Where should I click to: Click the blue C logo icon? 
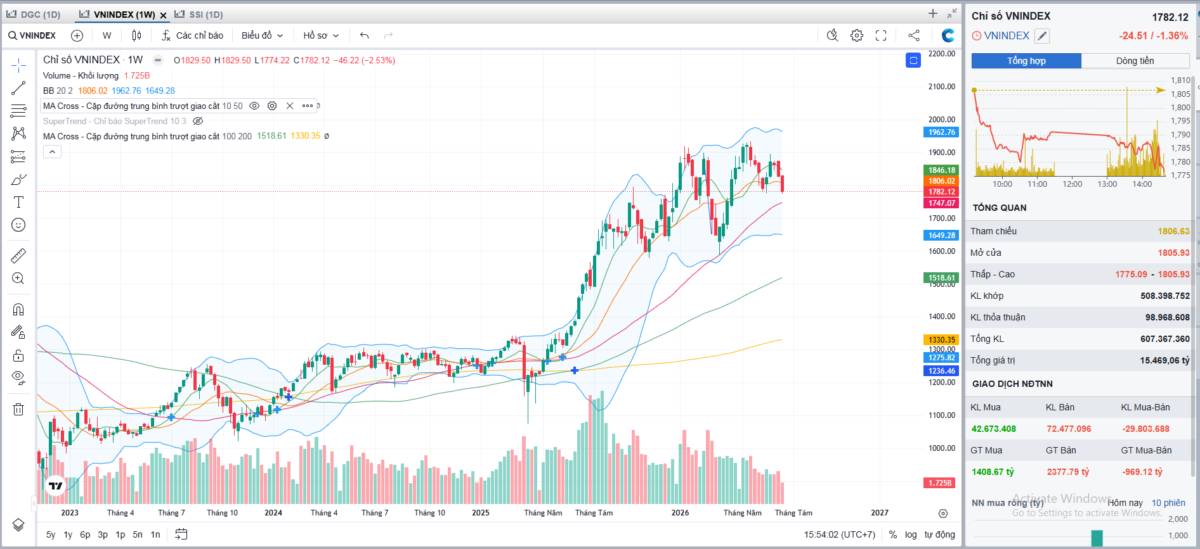pyautogui.click(x=948, y=35)
